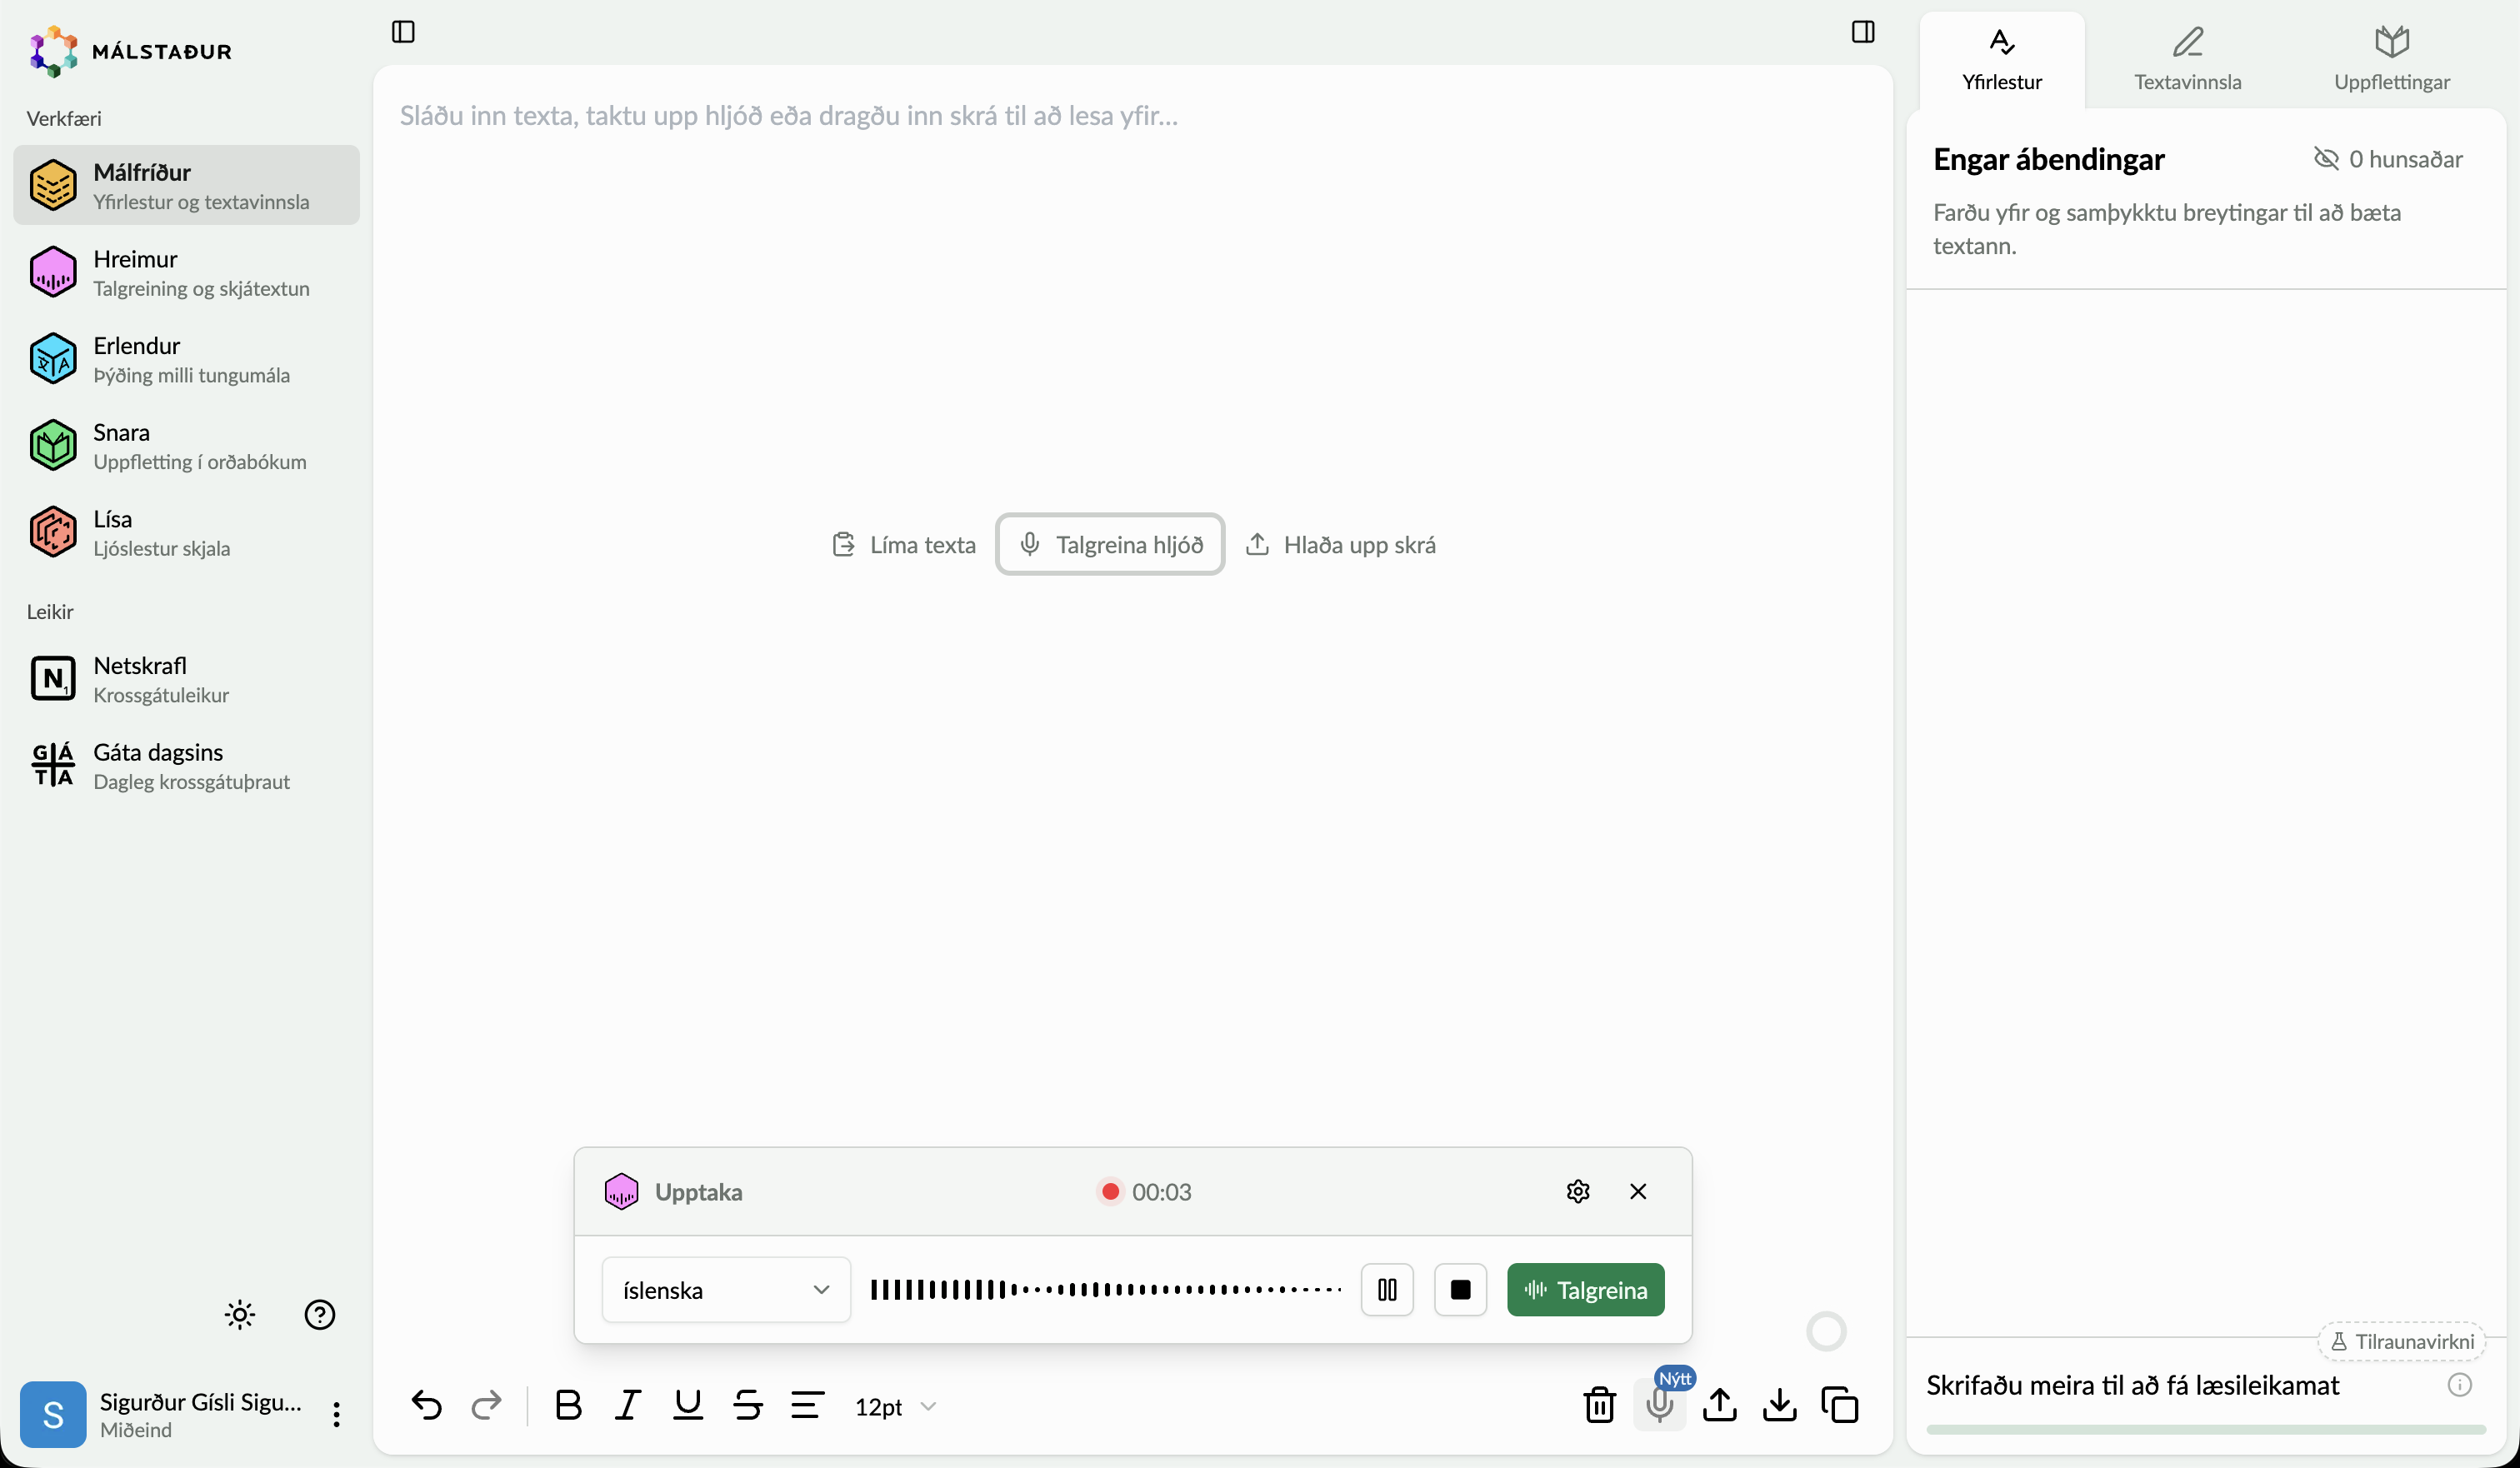Open the help question mark icon
The width and height of the screenshot is (2520, 1468).
point(320,1314)
